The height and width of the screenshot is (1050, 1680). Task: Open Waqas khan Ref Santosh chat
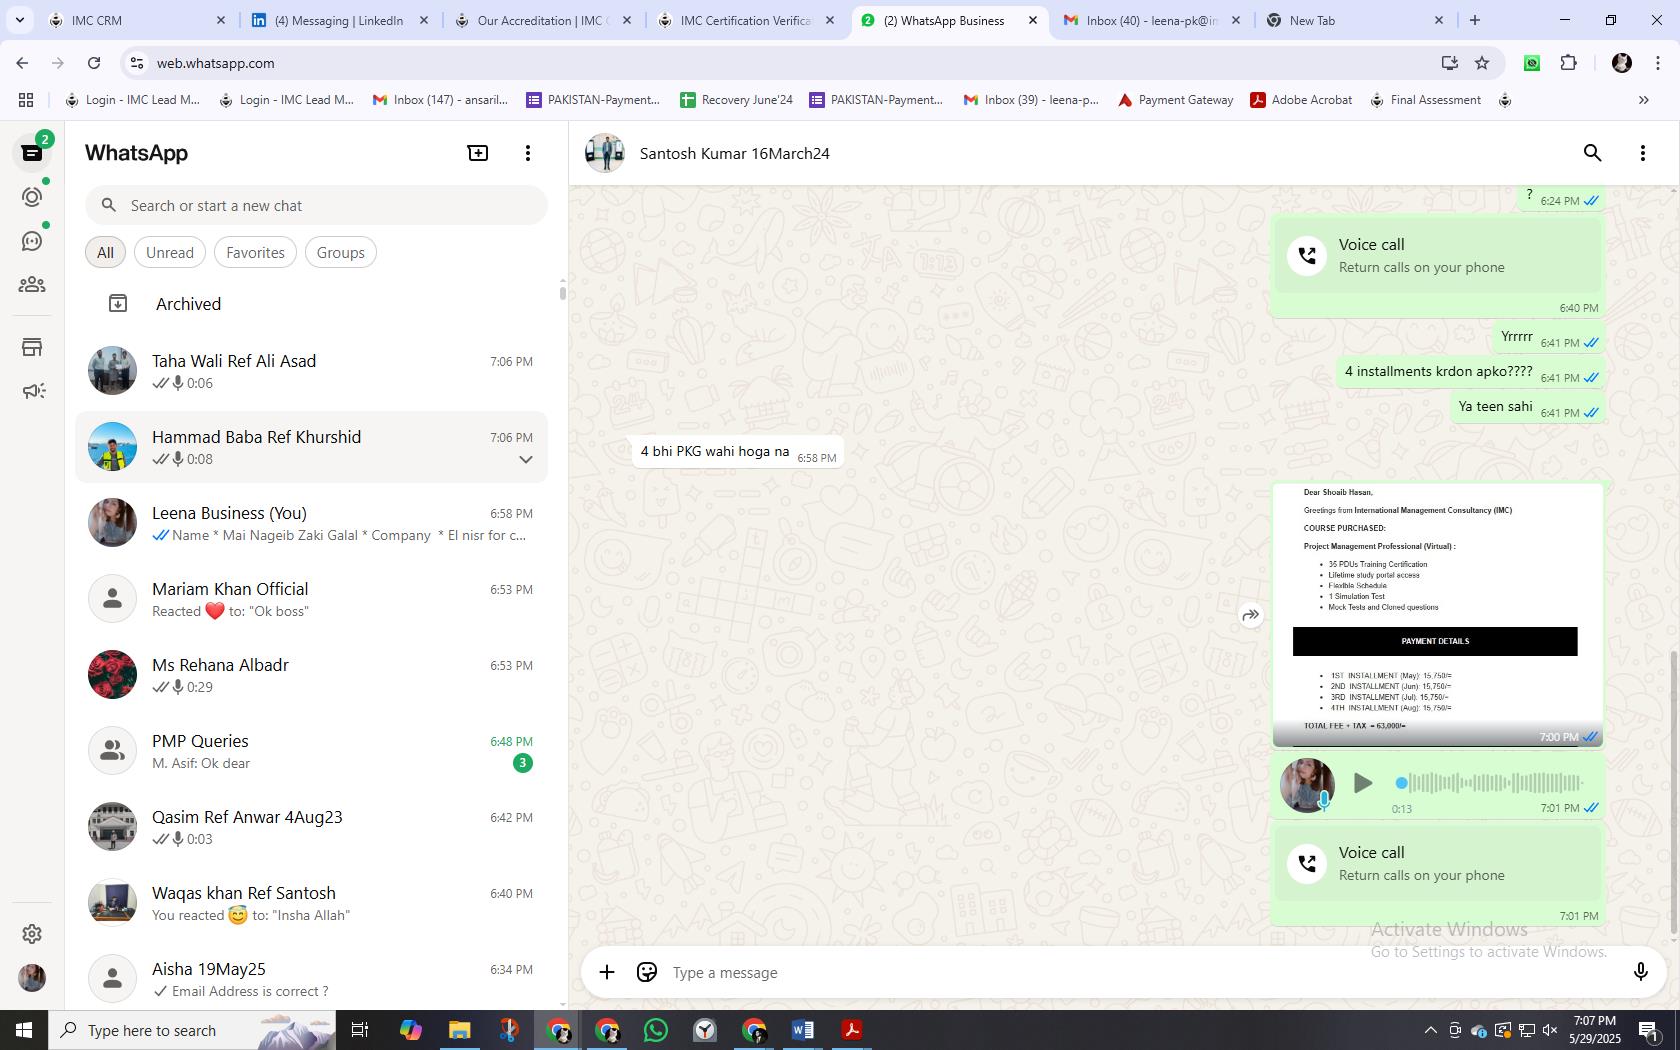click(x=312, y=903)
